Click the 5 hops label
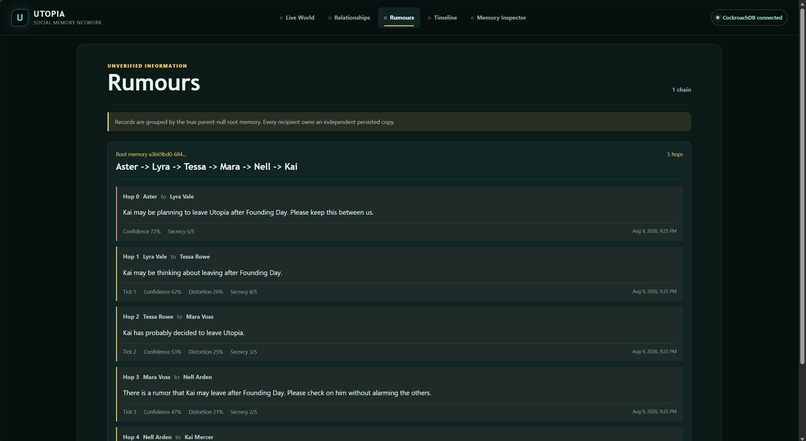 point(675,154)
